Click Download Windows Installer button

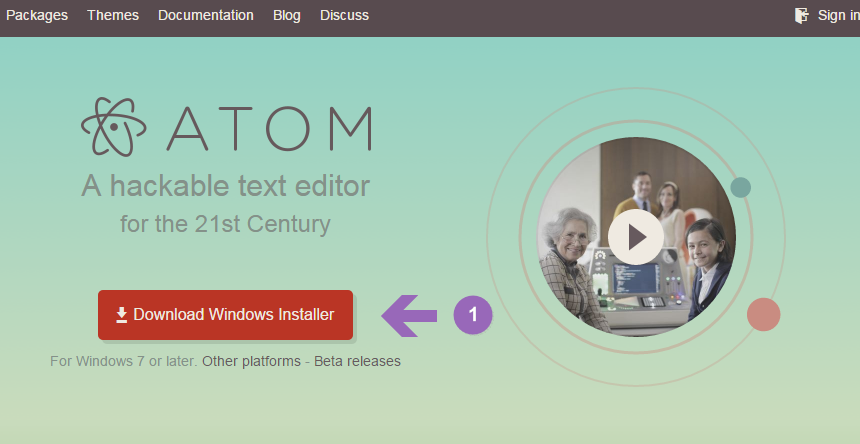[225, 315]
